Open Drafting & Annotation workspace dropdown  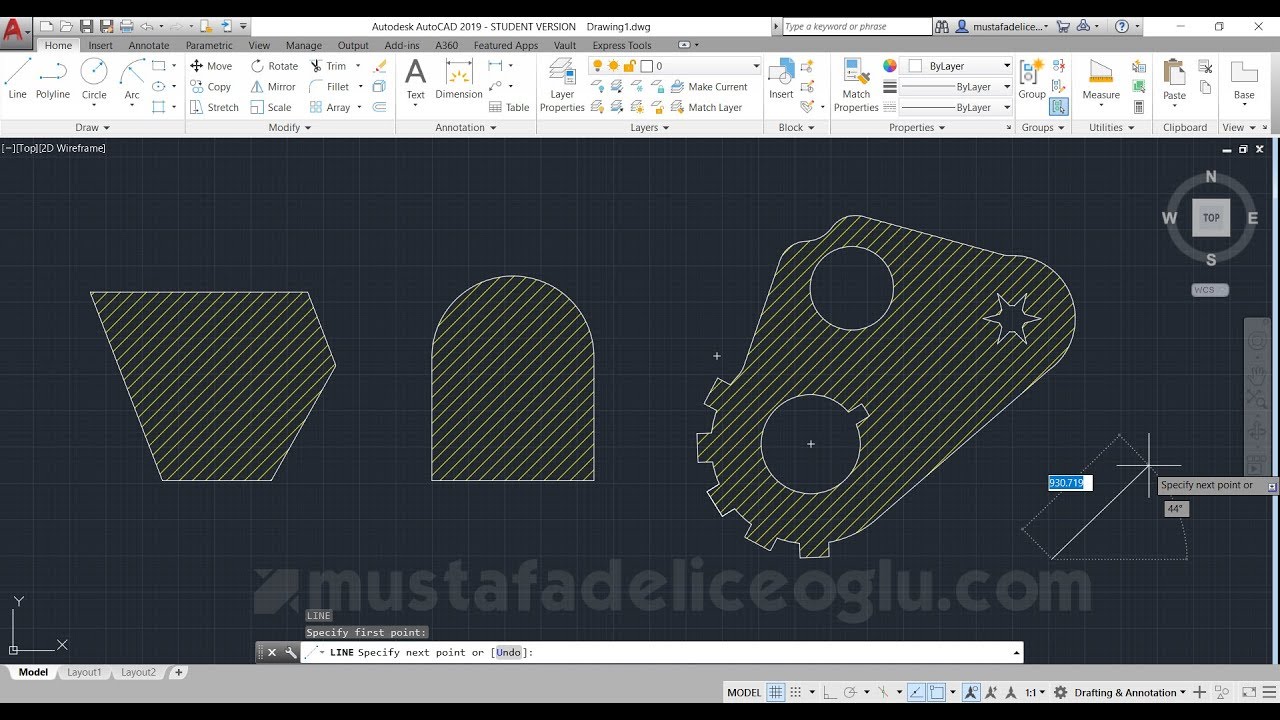1131,692
